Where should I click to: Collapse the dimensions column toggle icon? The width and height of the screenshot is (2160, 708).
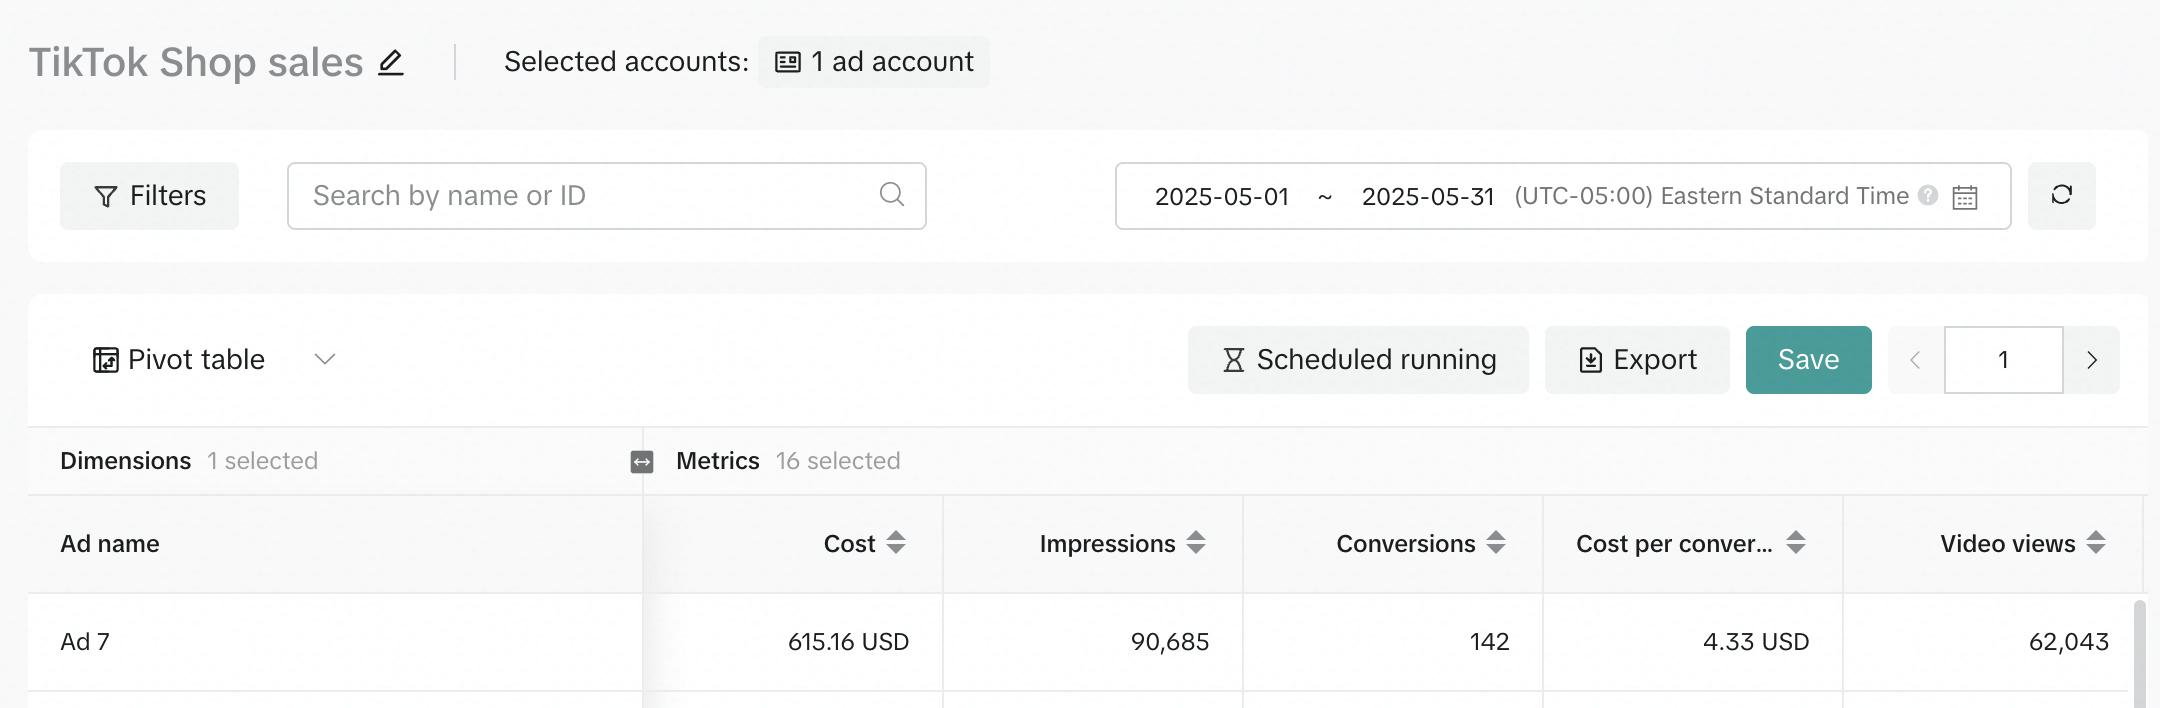pos(642,461)
